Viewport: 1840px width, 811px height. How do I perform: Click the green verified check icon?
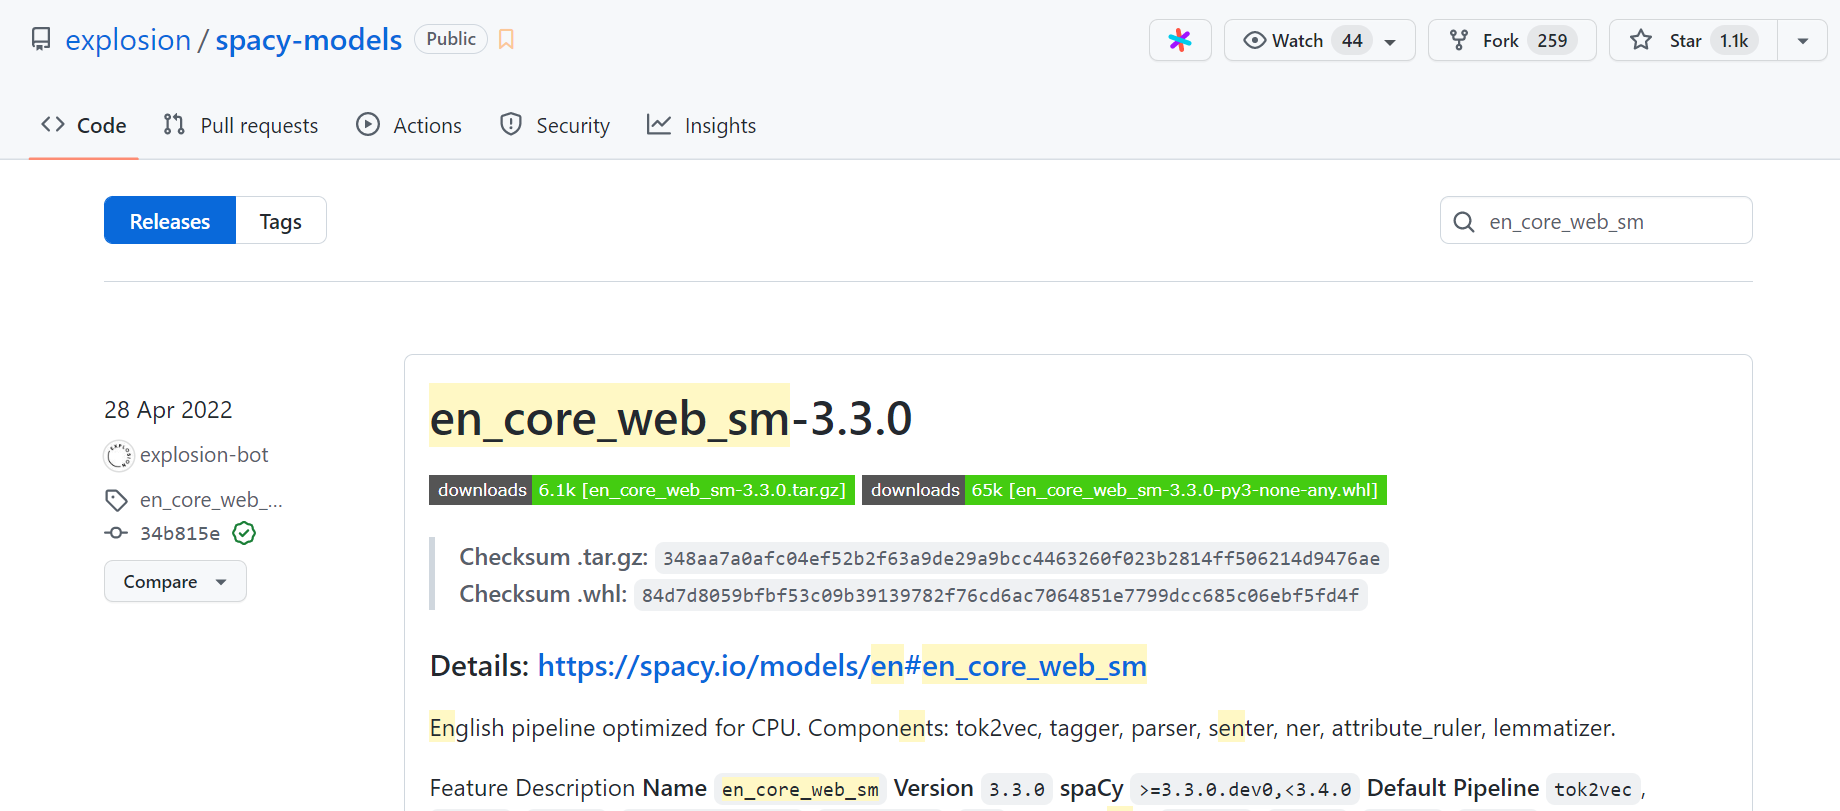(244, 533)
